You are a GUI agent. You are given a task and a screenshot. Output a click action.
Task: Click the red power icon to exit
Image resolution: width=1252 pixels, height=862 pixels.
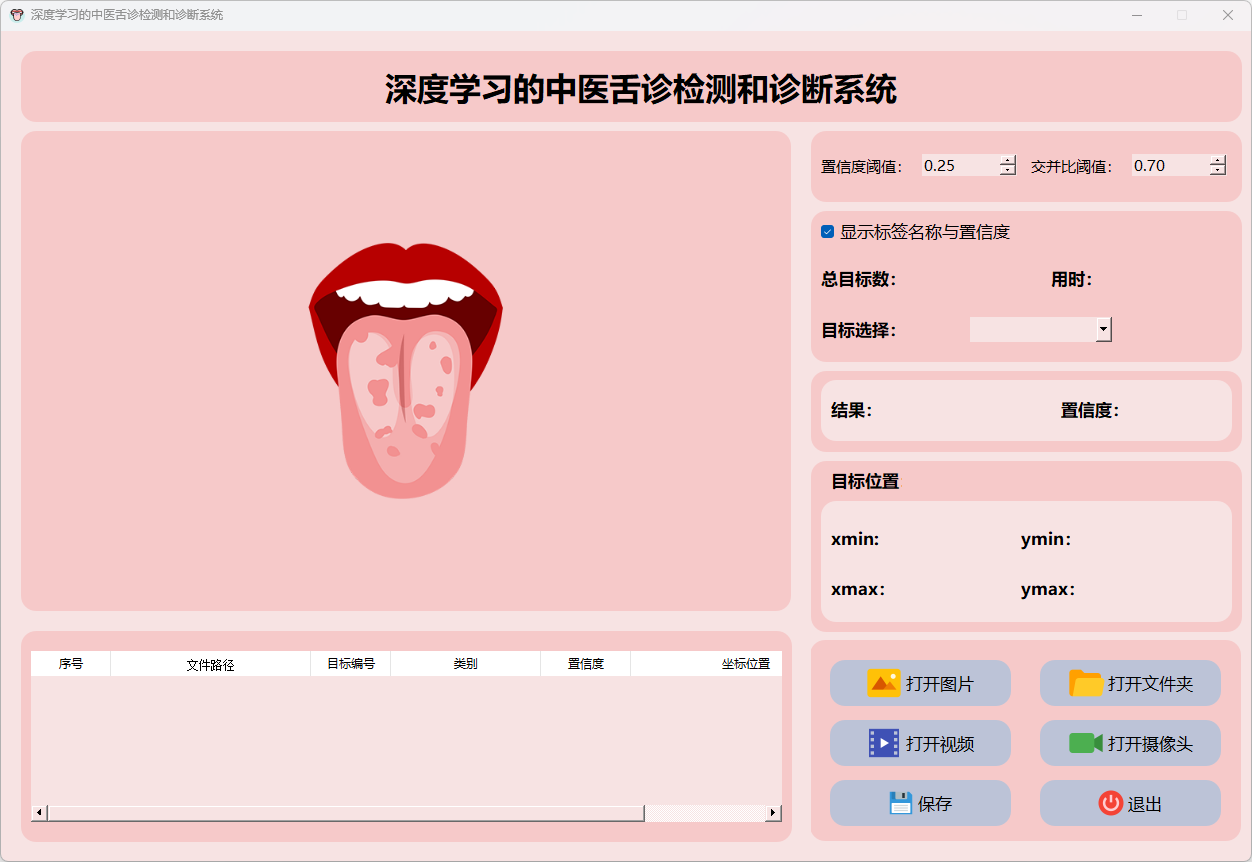[x=1110, y=803]
